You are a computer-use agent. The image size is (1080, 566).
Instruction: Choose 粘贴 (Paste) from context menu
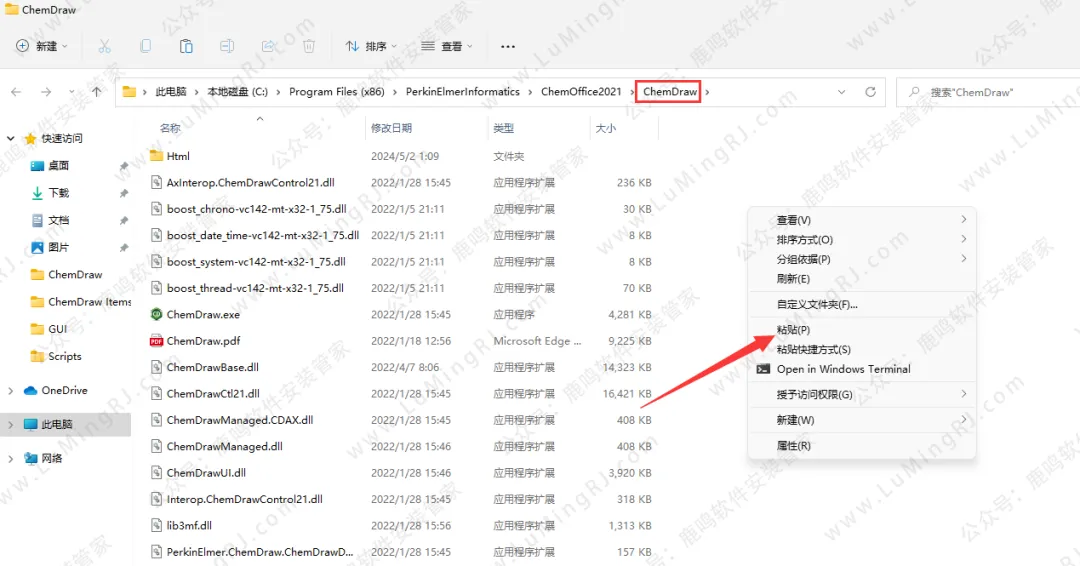(x=793, y=330)
